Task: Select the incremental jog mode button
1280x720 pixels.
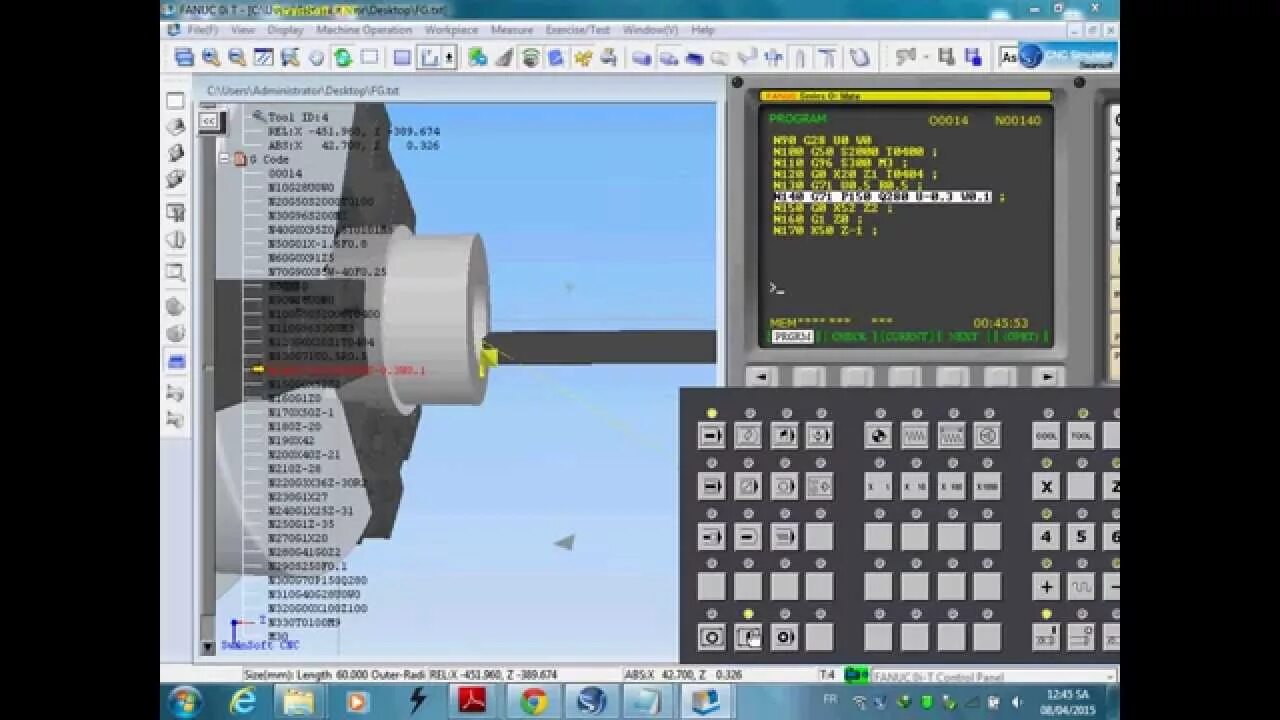Action: (x=951, y=436)
